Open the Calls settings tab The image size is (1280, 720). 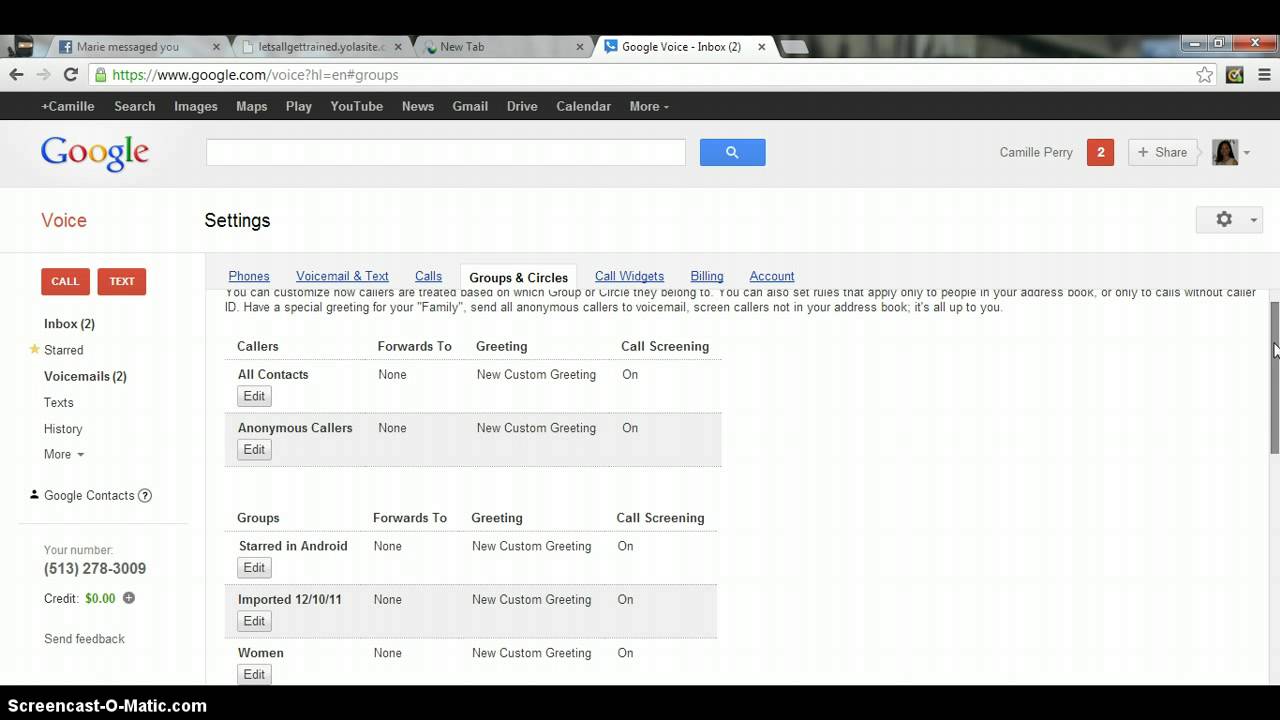(x=428, y=276)
